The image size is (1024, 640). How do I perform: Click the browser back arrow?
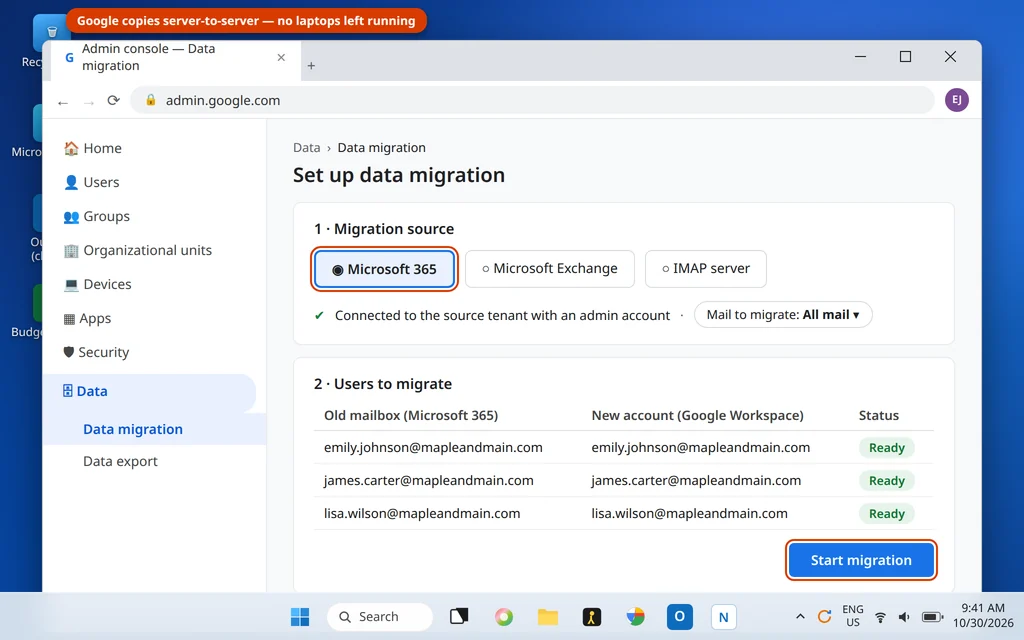63,102
